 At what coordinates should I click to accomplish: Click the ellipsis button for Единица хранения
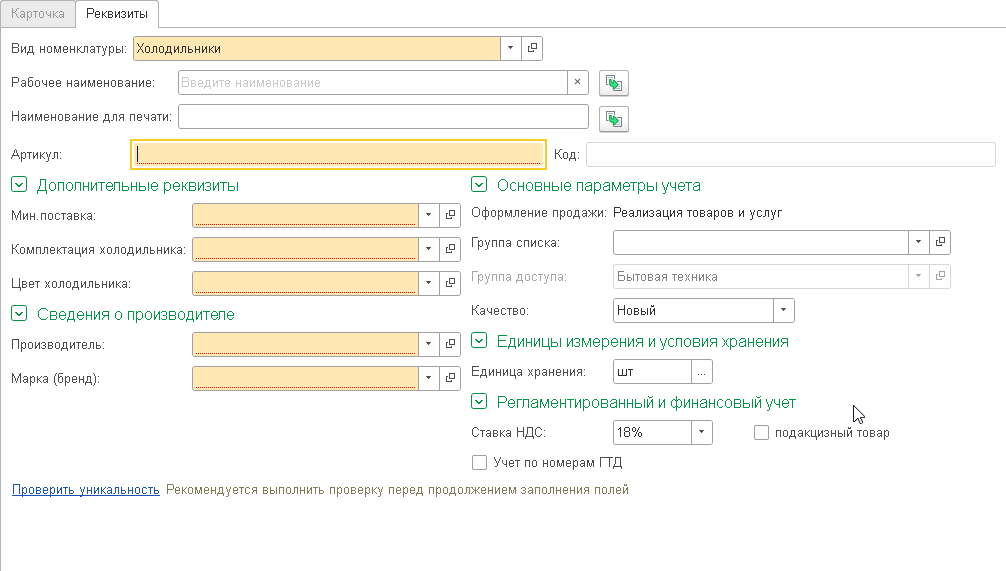pos(702,372)
